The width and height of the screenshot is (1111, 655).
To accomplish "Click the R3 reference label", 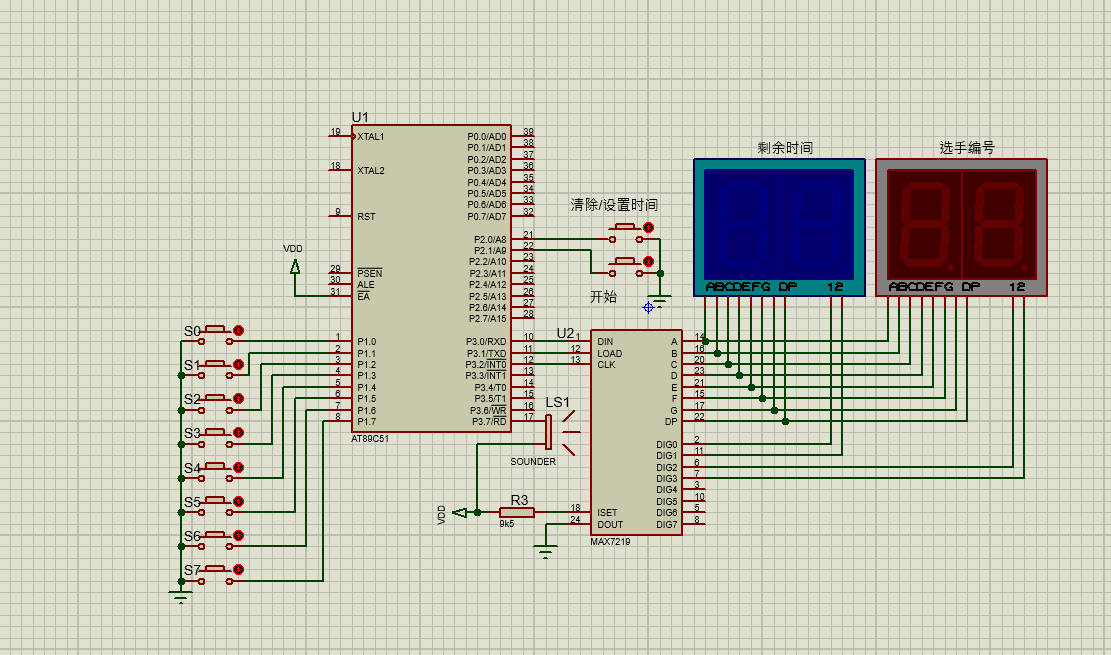I will pos(519,500).
